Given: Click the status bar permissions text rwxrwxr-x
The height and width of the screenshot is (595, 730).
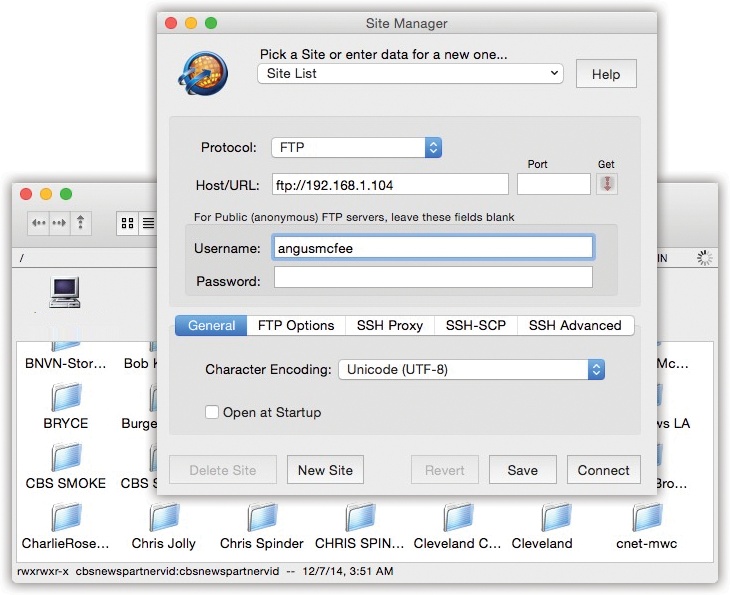Looking at the screenshot, I should click(x=42, y=571).
